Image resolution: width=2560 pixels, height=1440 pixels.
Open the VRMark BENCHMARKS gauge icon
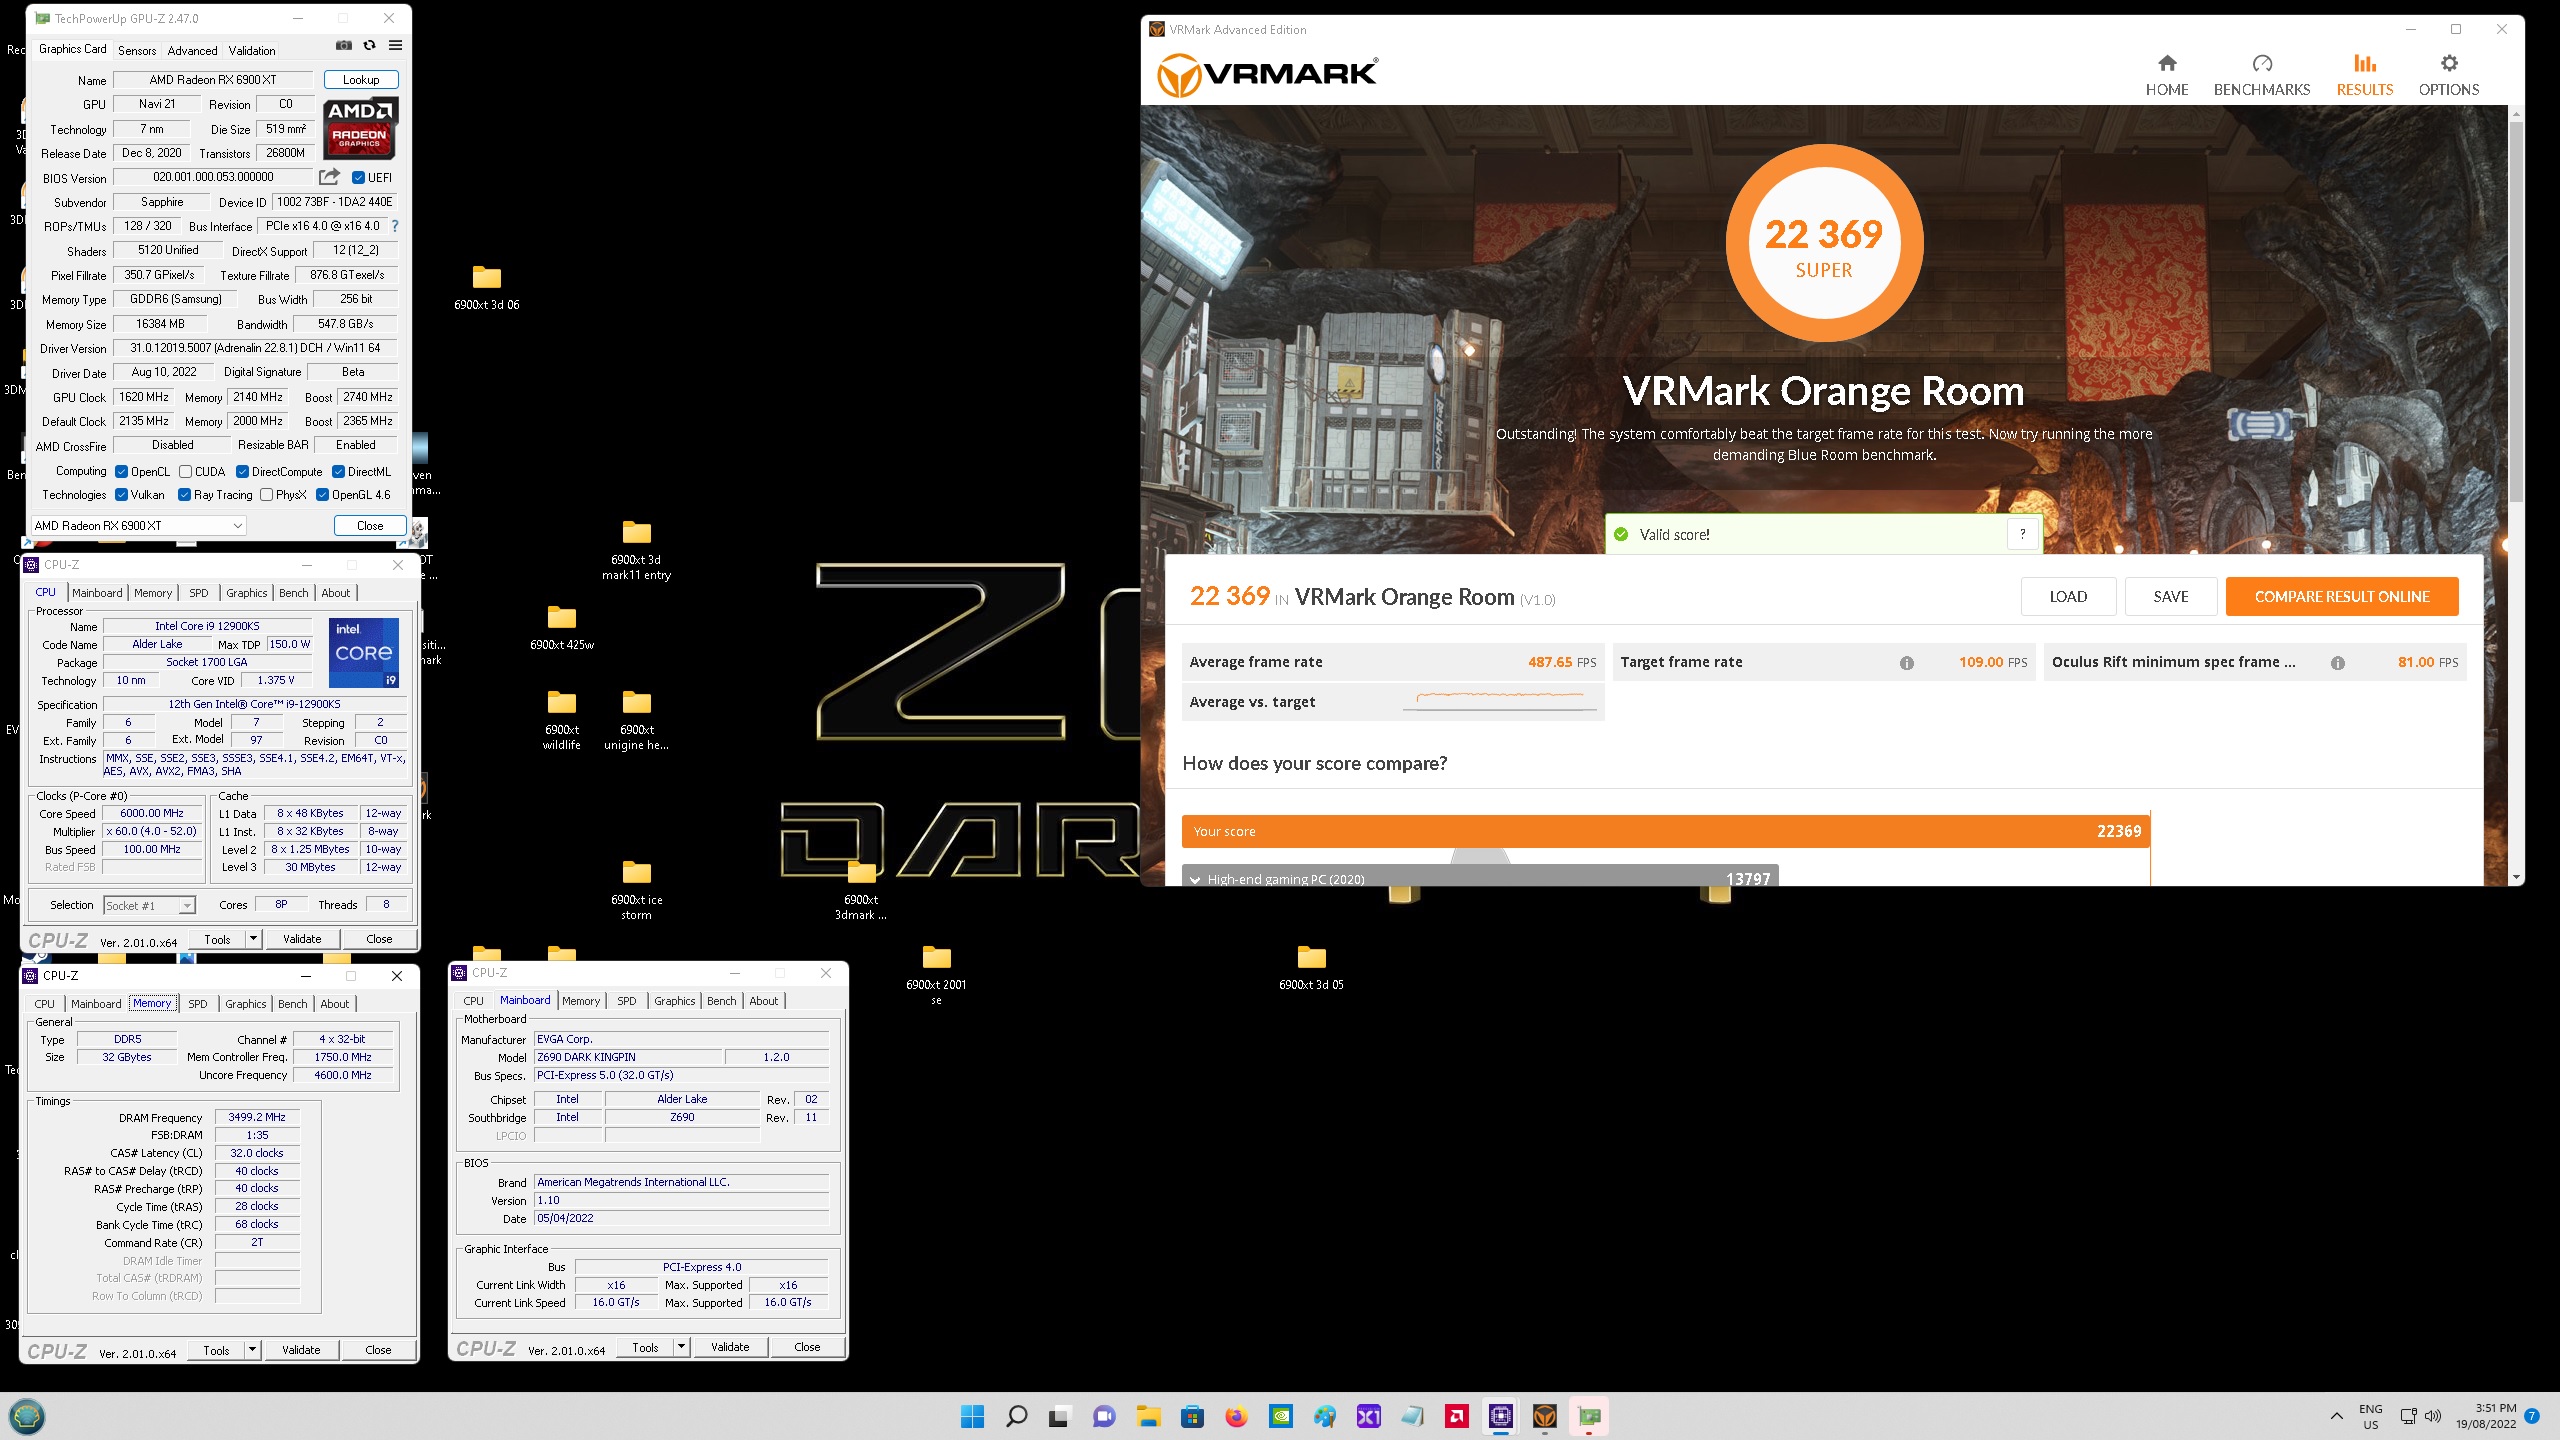(2262, 64)
